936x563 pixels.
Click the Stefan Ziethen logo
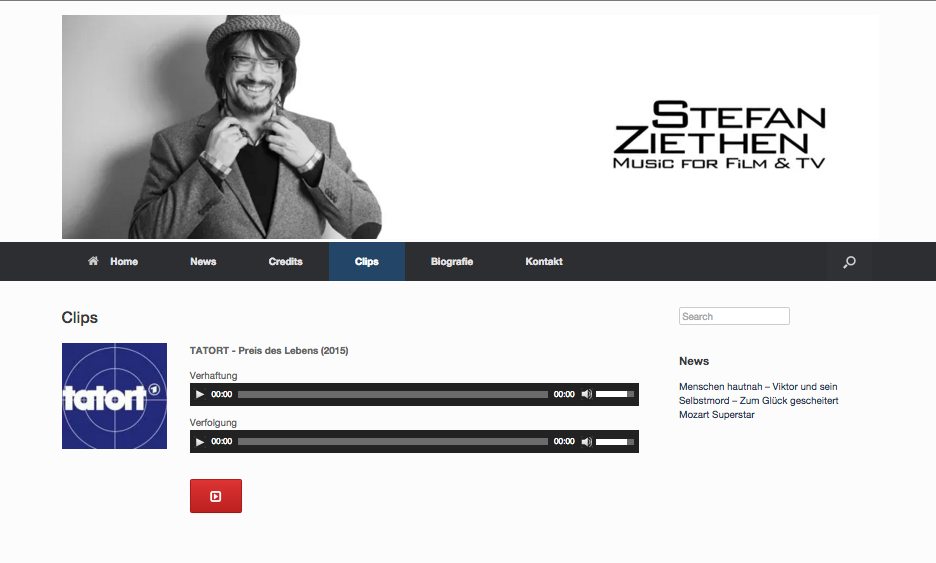(x=719, y=135)
